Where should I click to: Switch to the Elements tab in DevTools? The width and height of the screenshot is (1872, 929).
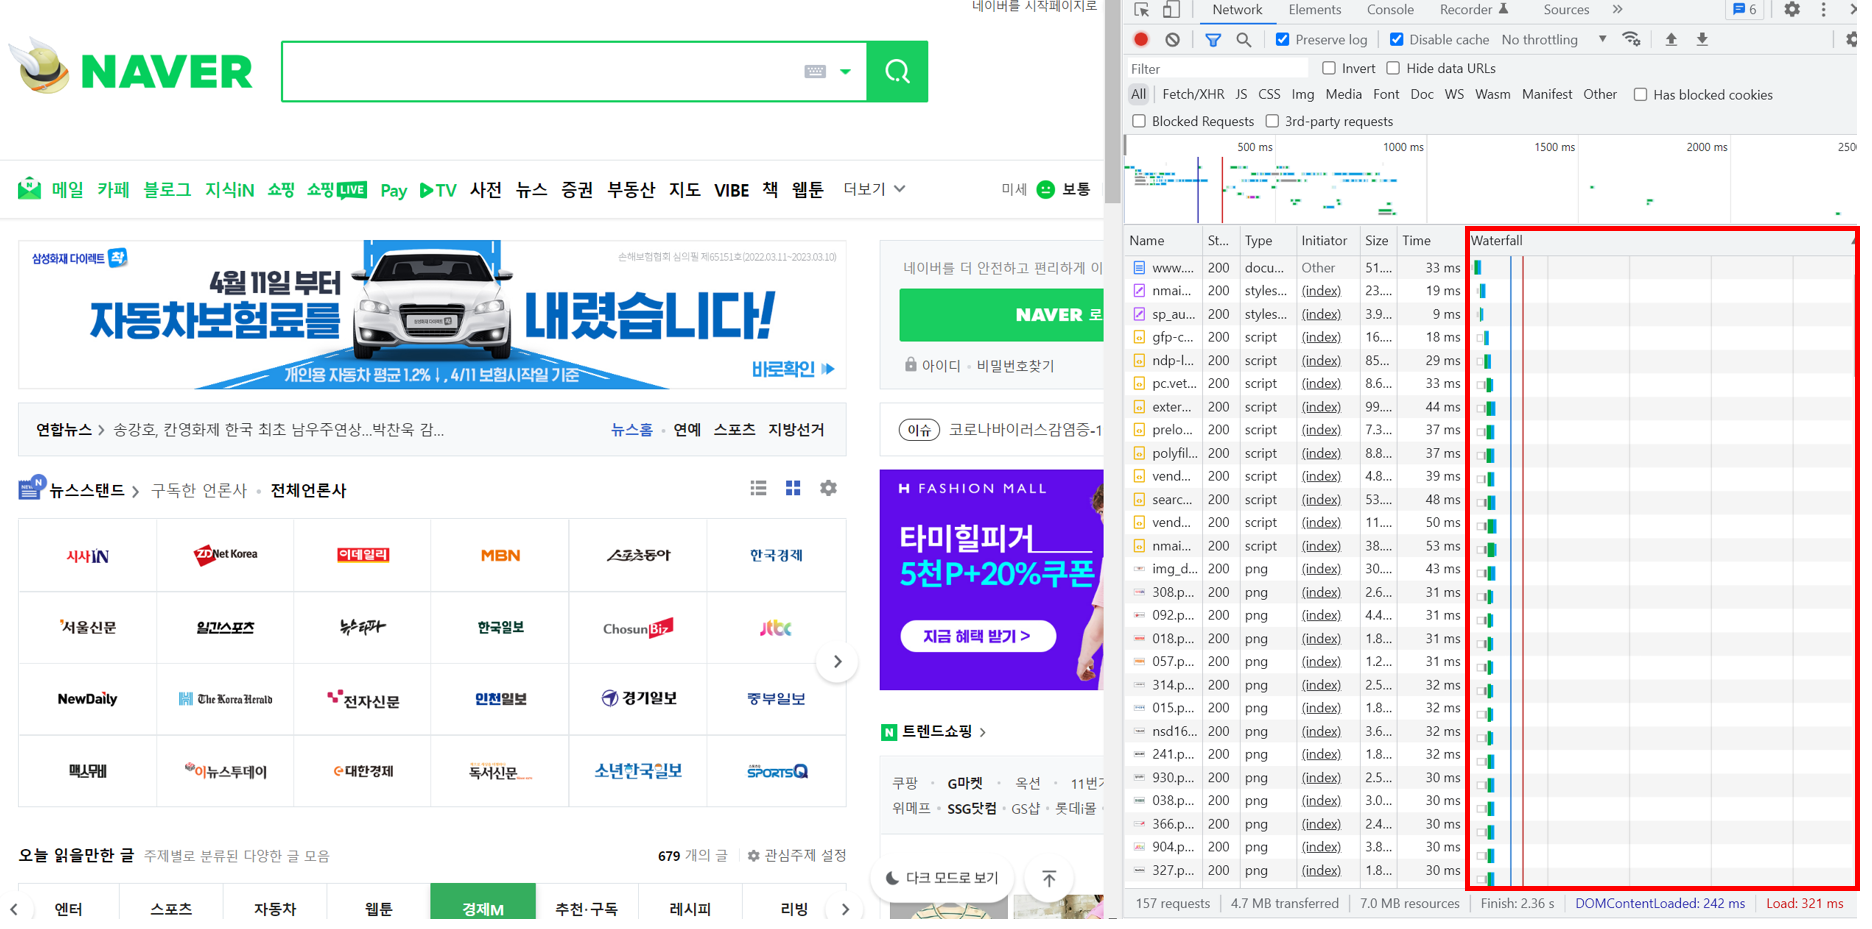[1314, 10]
